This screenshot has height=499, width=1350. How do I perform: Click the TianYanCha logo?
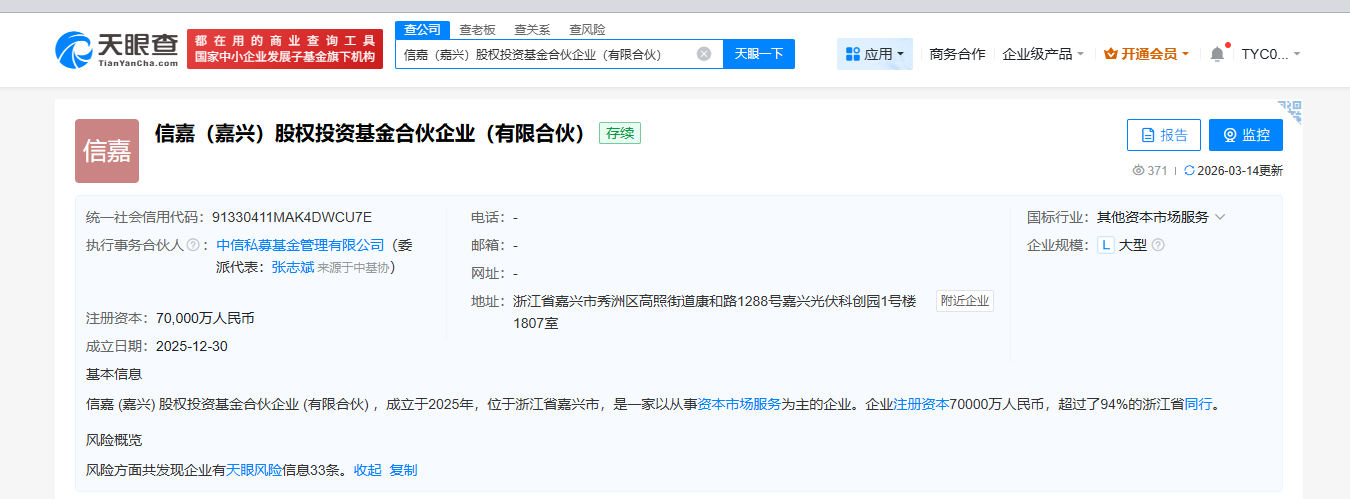117,49
